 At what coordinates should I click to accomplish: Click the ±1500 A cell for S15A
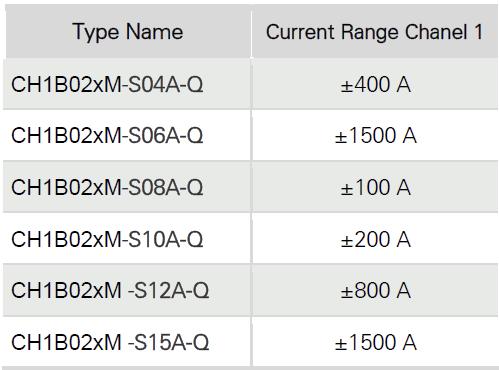pos(375,342)
